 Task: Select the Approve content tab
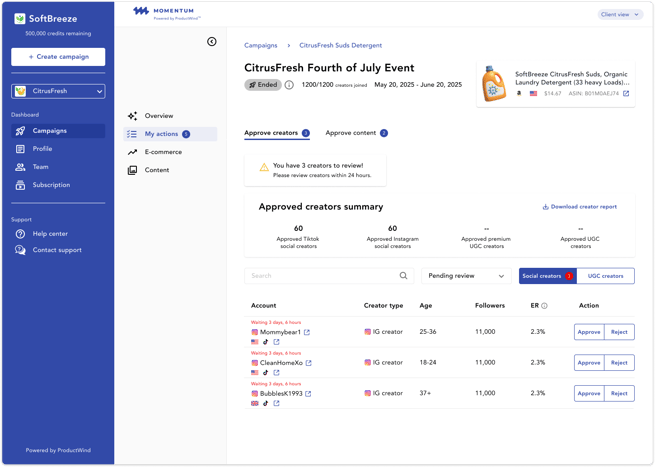click(x=356, y=133)
